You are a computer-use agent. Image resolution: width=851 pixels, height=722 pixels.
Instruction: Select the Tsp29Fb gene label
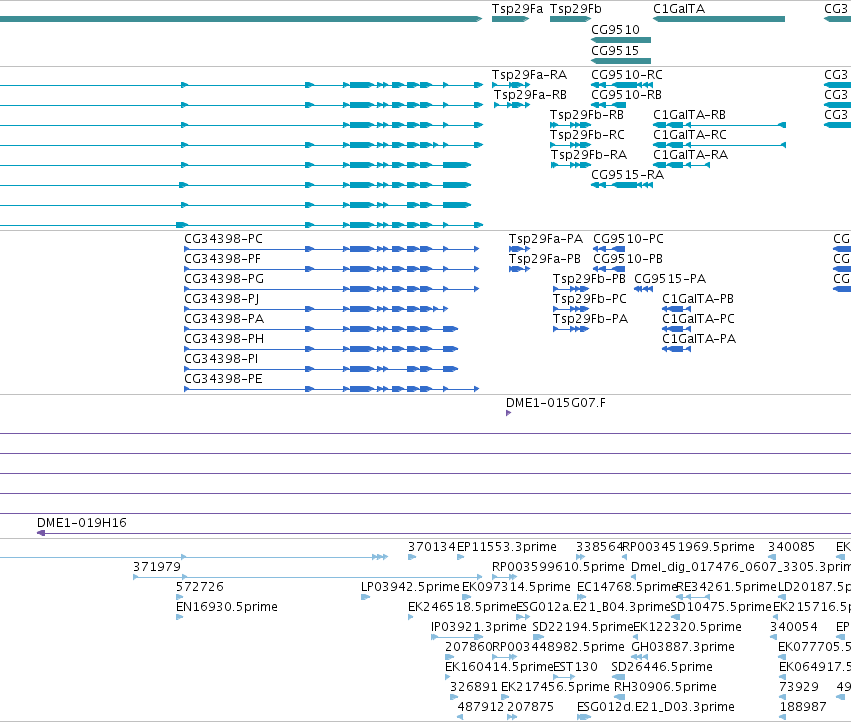click(x=575, y=9)
